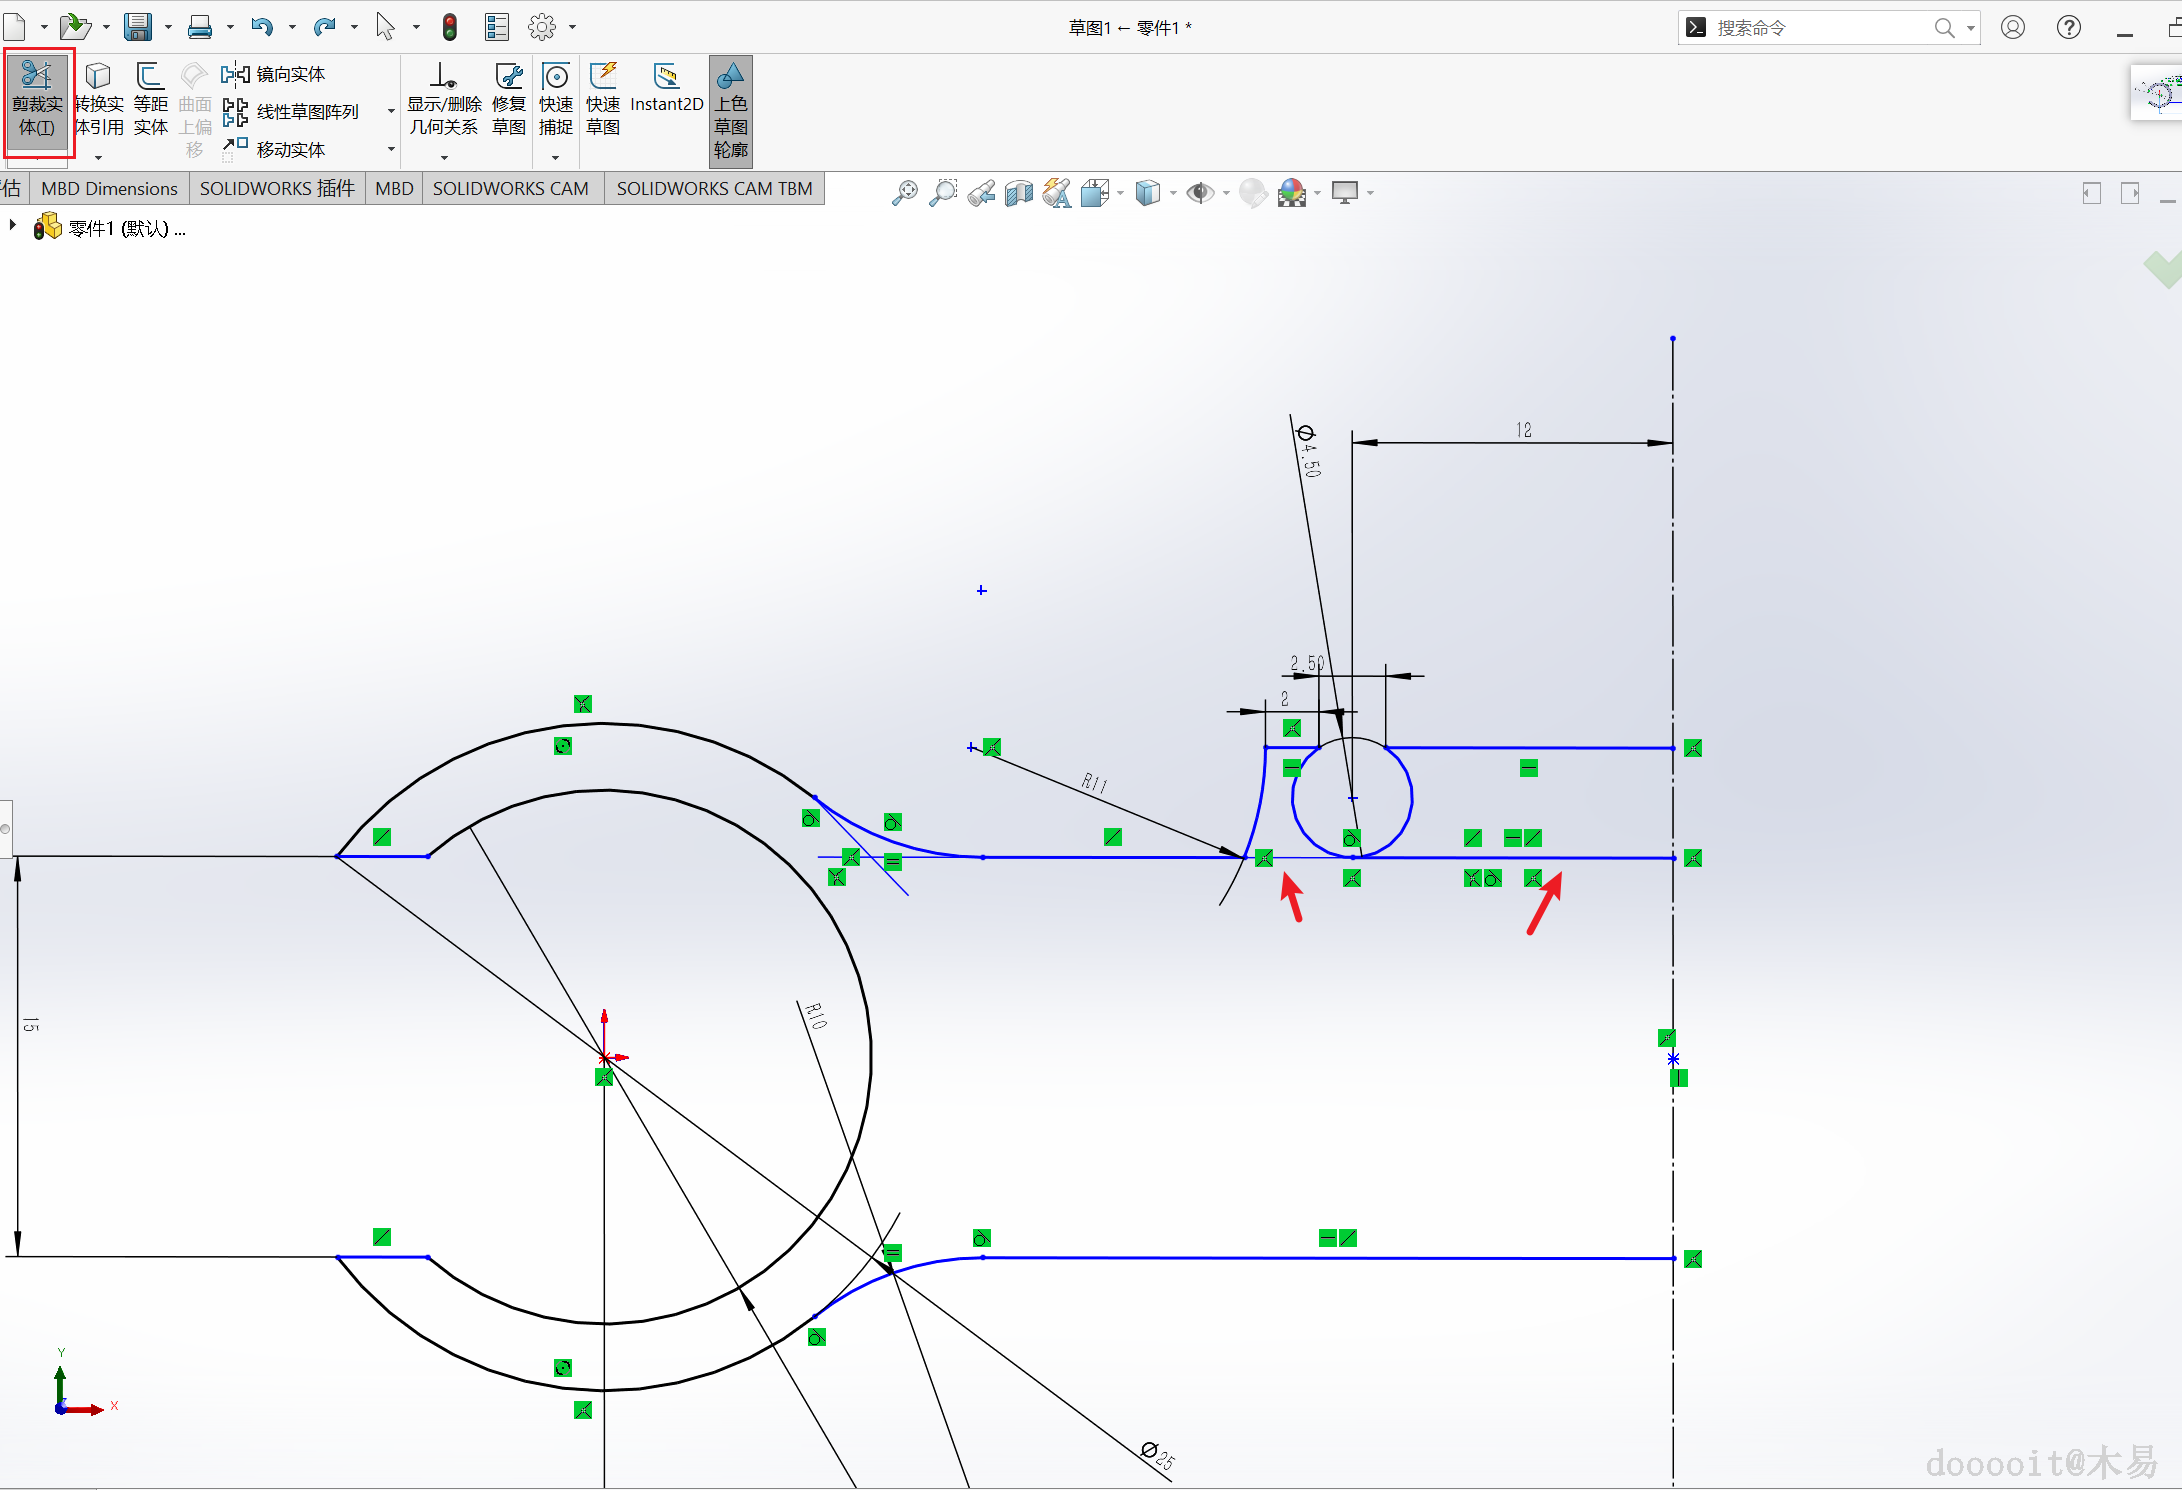Select the Trim Entities (剪裁实体) tool
The width and height of the screenshot is (2182, 1490).
[x=37, y=100]
